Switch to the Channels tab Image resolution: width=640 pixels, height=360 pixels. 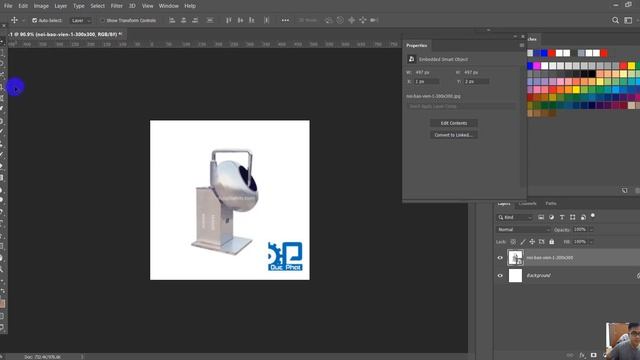527,203
